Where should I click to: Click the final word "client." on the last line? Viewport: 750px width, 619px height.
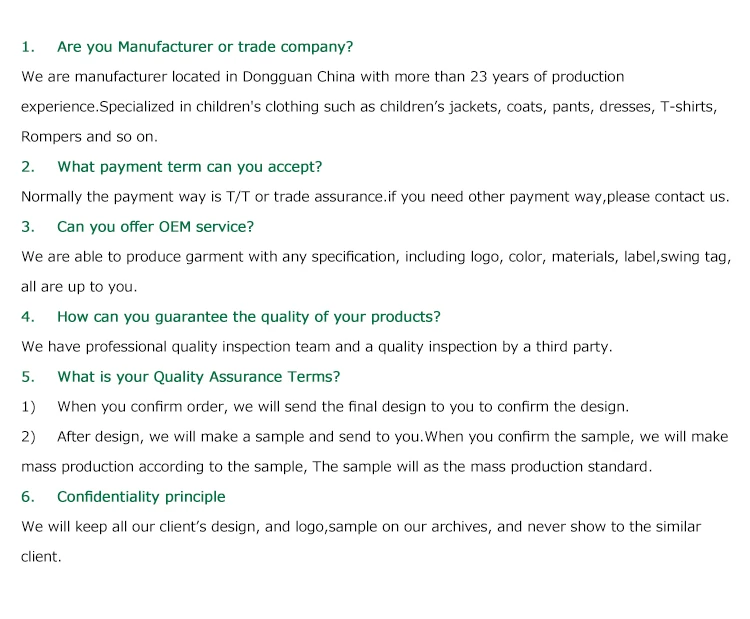click(x=41, y=557)
